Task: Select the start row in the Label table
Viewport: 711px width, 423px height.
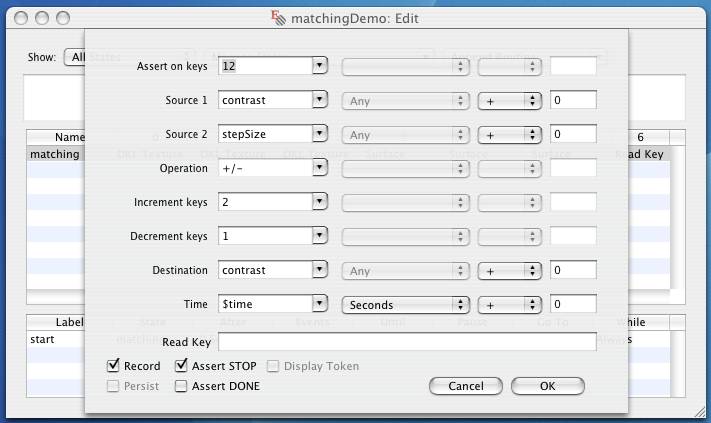Action: tap(55, 339)
